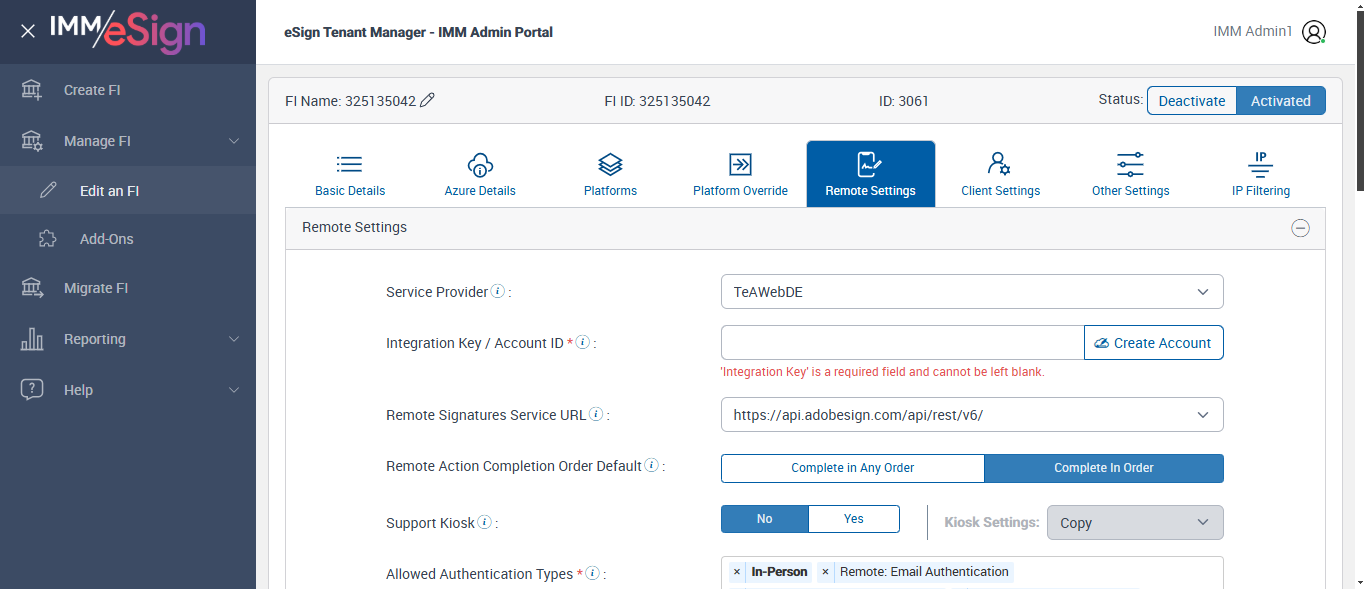This screenshot has height=589, width=1366.
Task: Click the Integration Key input field
Action: 902,343
